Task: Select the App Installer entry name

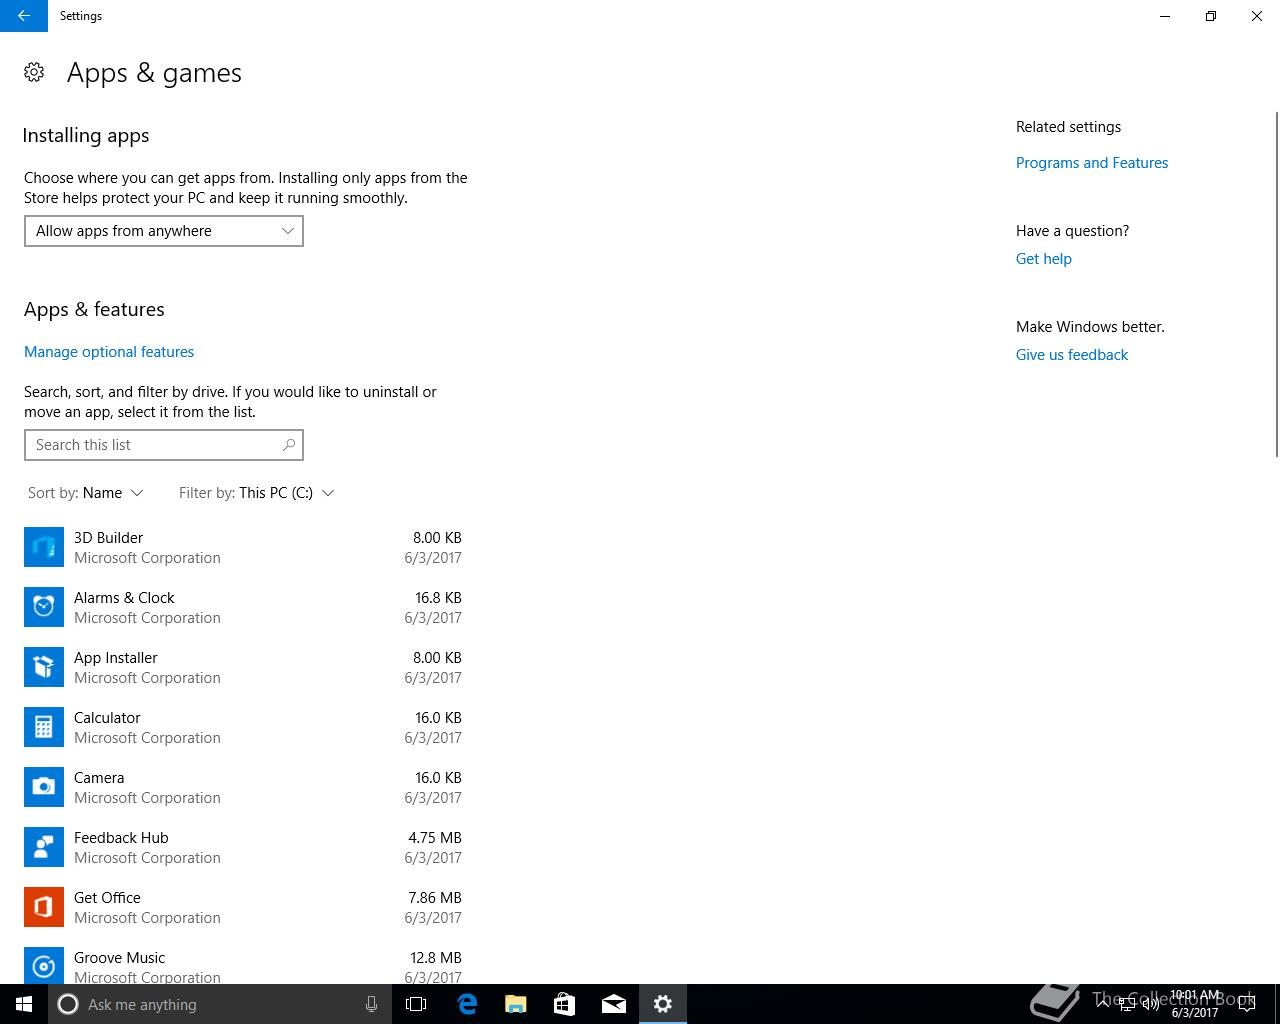Action: click(x=116, y=658)
